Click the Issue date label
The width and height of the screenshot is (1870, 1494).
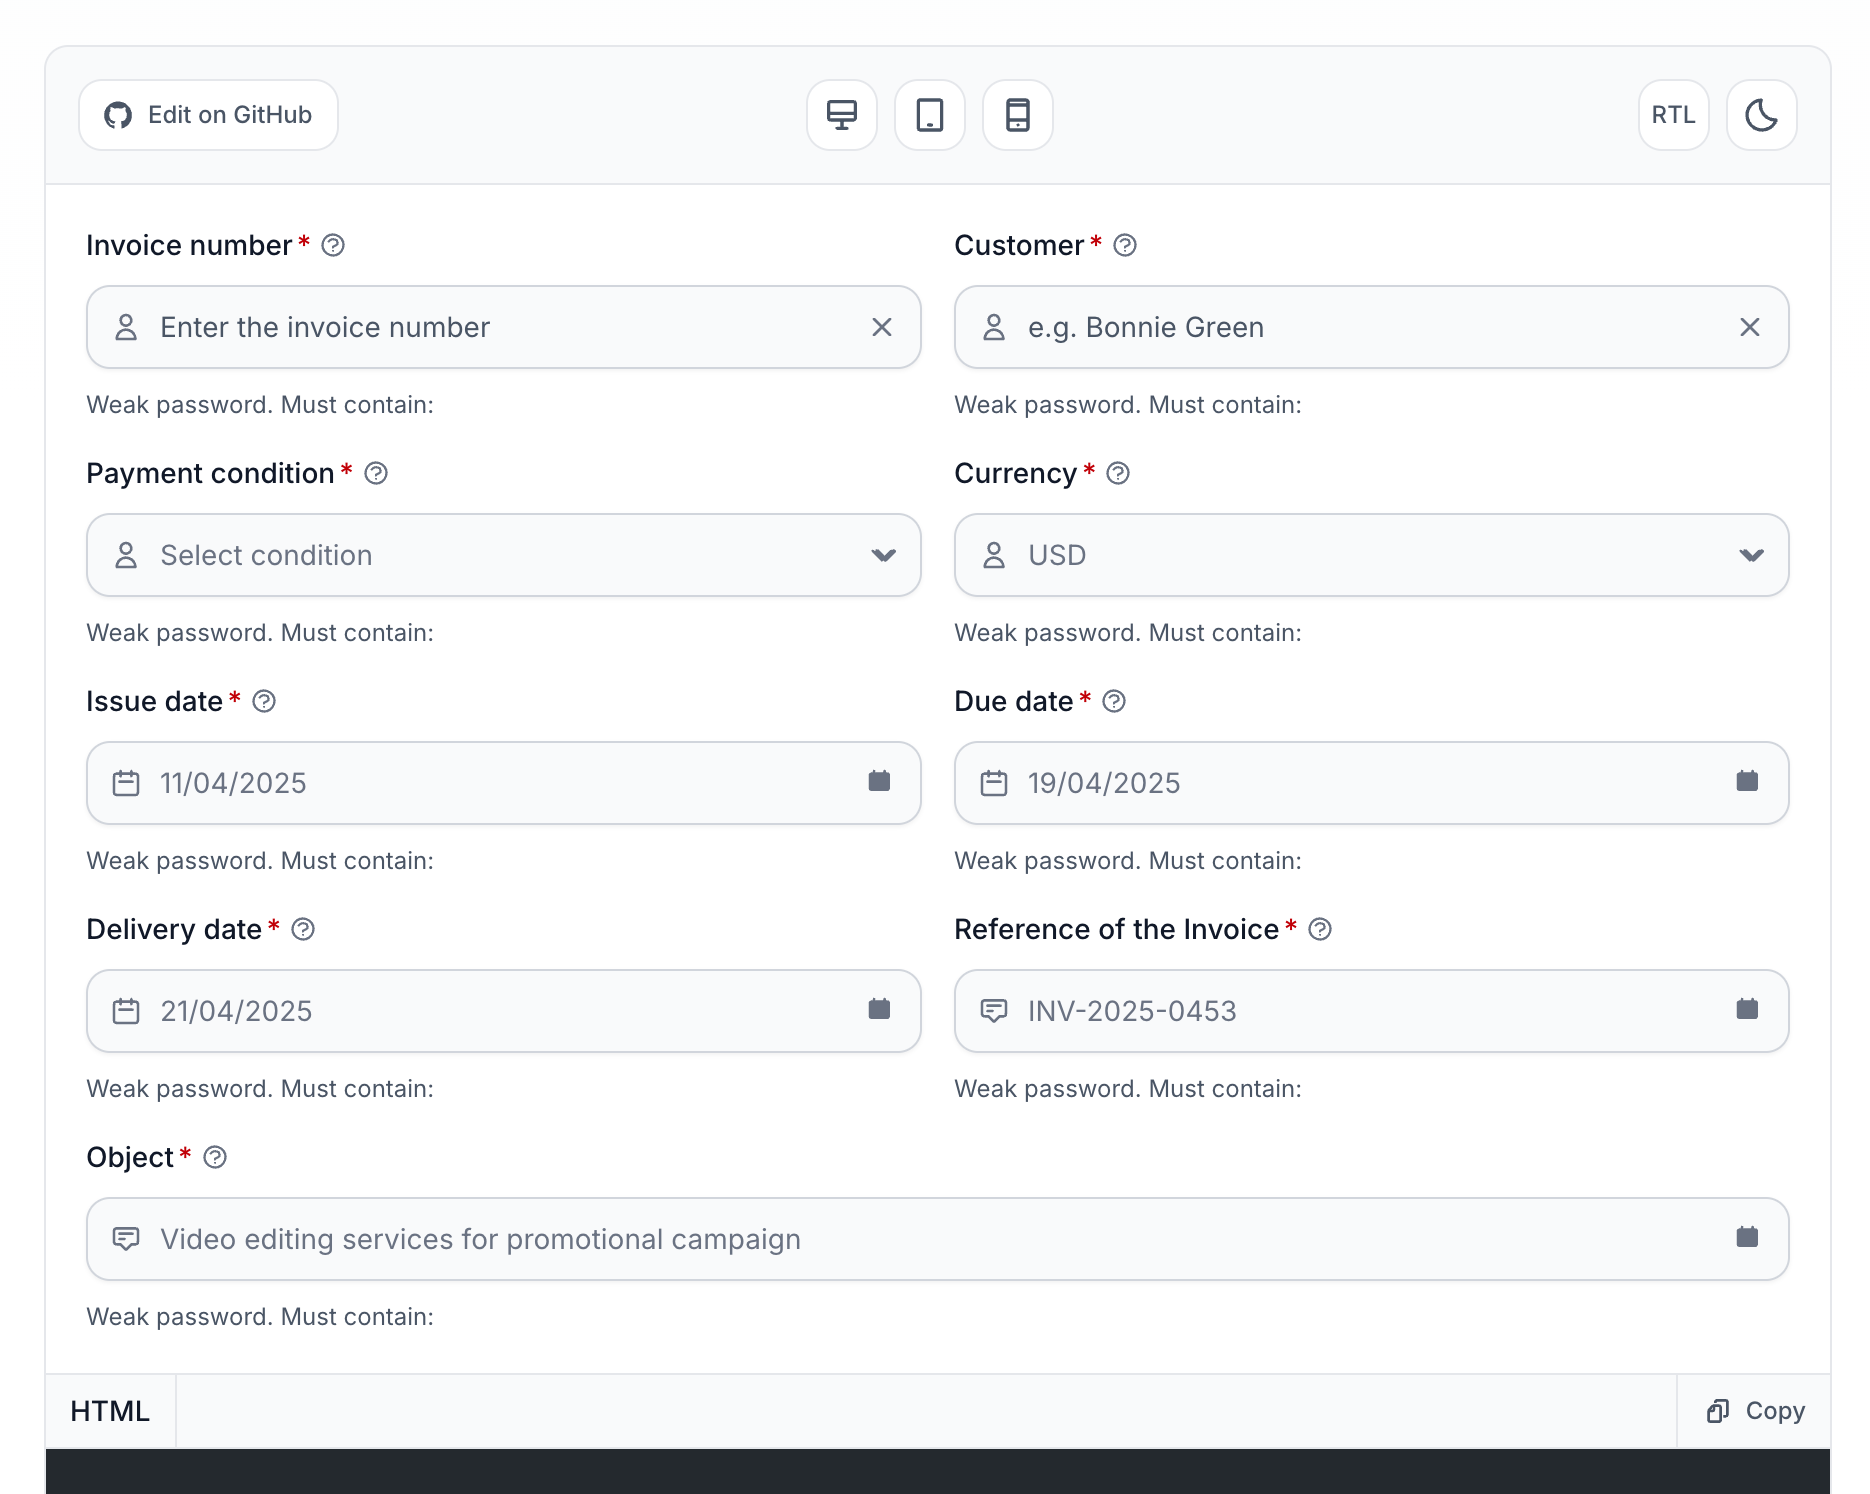155,701
